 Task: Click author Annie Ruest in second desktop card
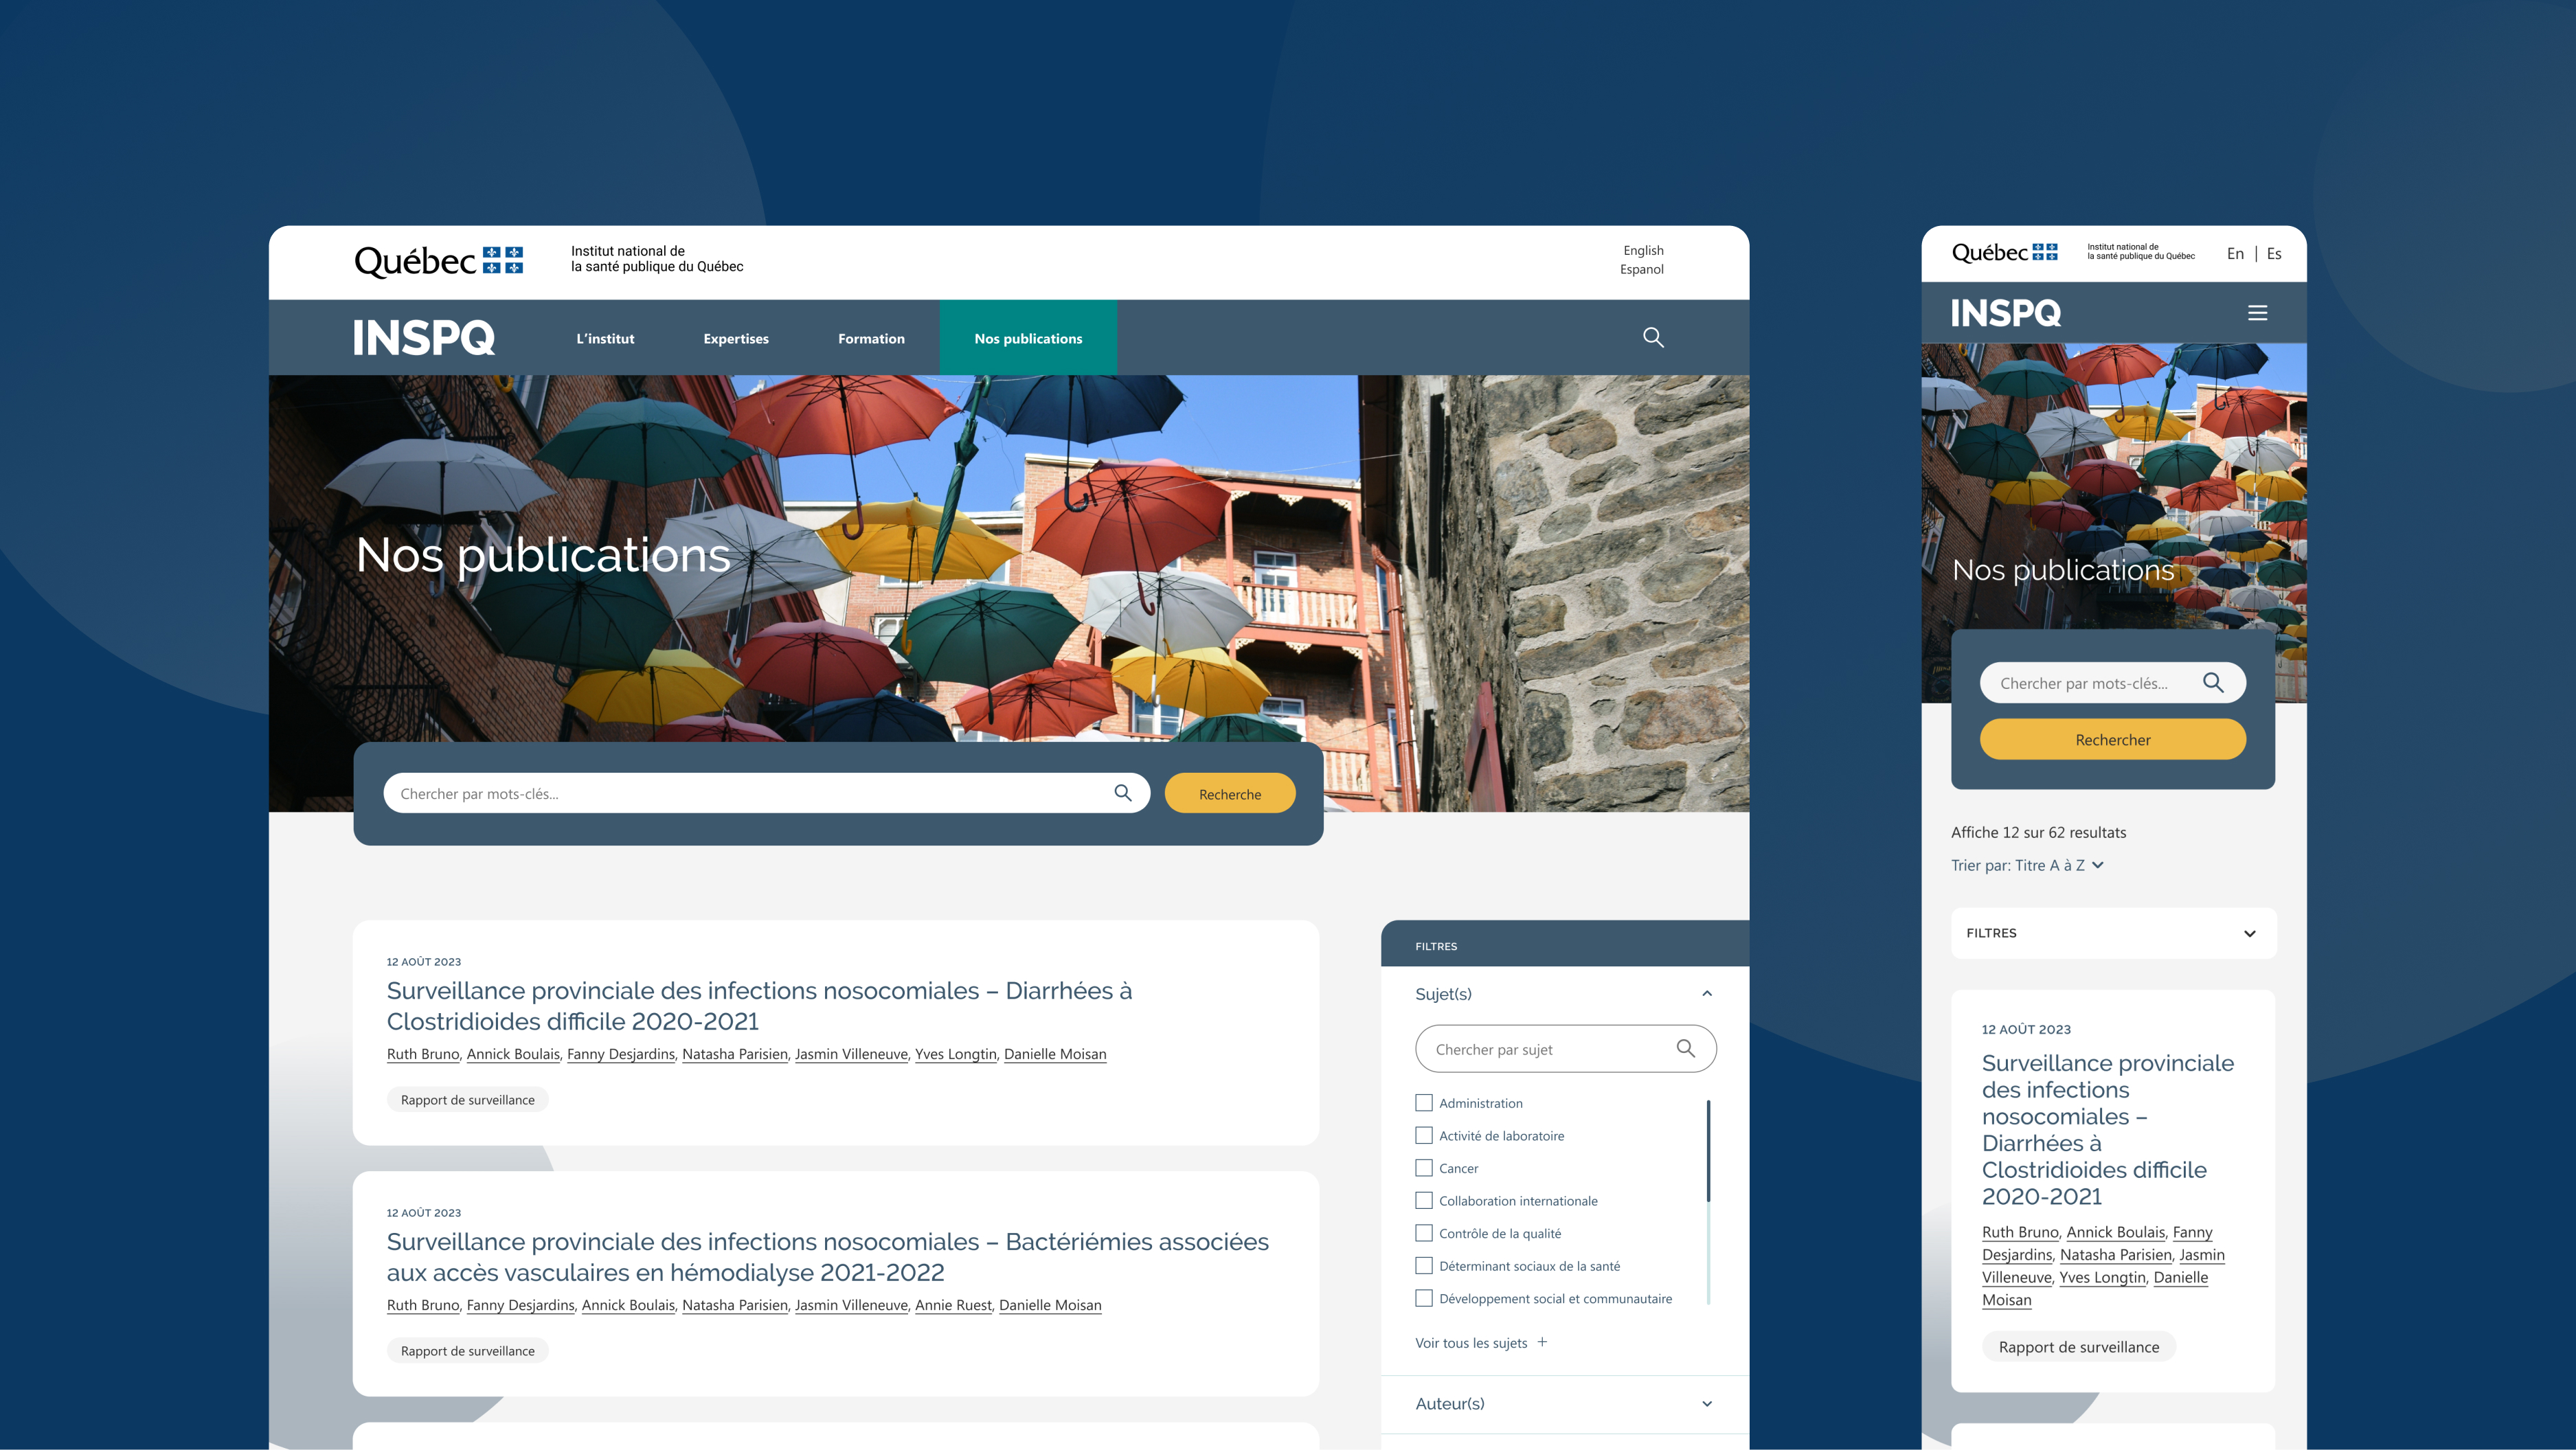(x=953, y=1305)
